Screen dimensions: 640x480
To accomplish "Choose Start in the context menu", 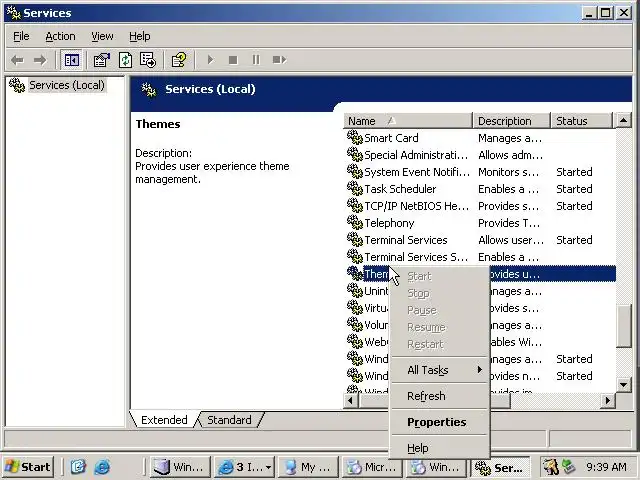I will (x=440, y=276).
